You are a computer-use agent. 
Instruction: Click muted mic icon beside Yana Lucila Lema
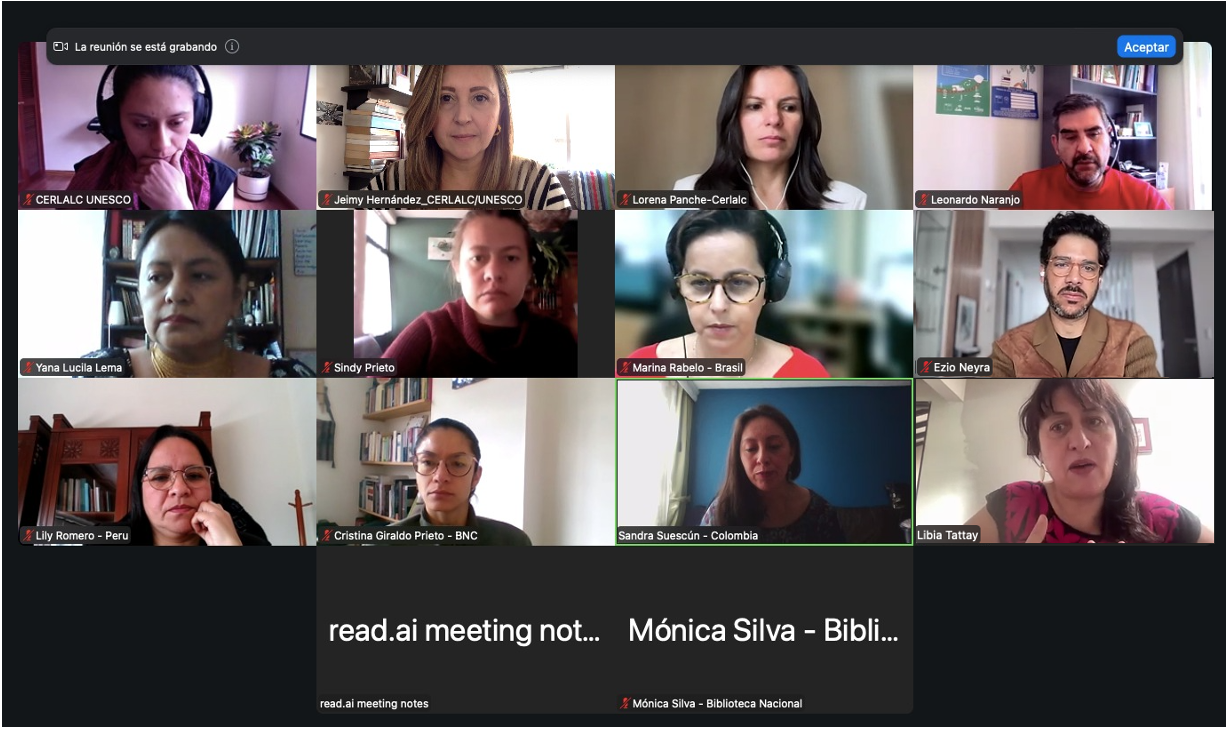pos(28,368)
